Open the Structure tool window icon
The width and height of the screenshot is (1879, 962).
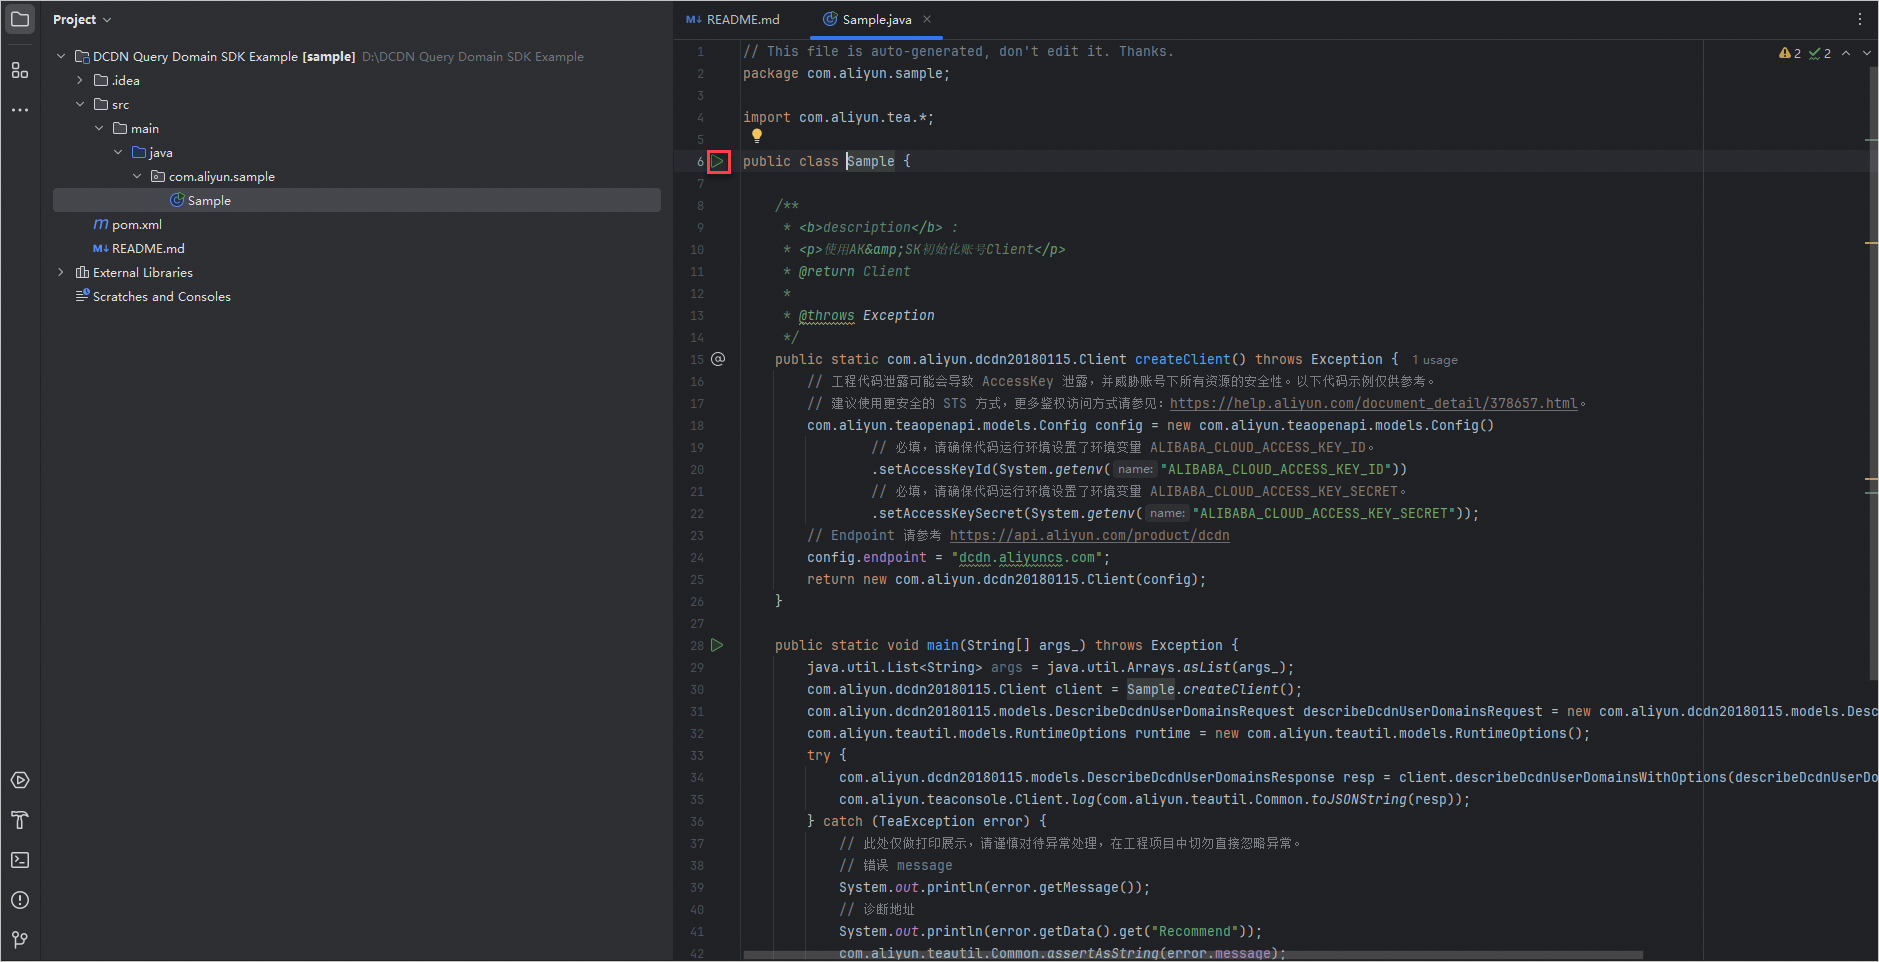pyautogui.click(x=20, y=70)
